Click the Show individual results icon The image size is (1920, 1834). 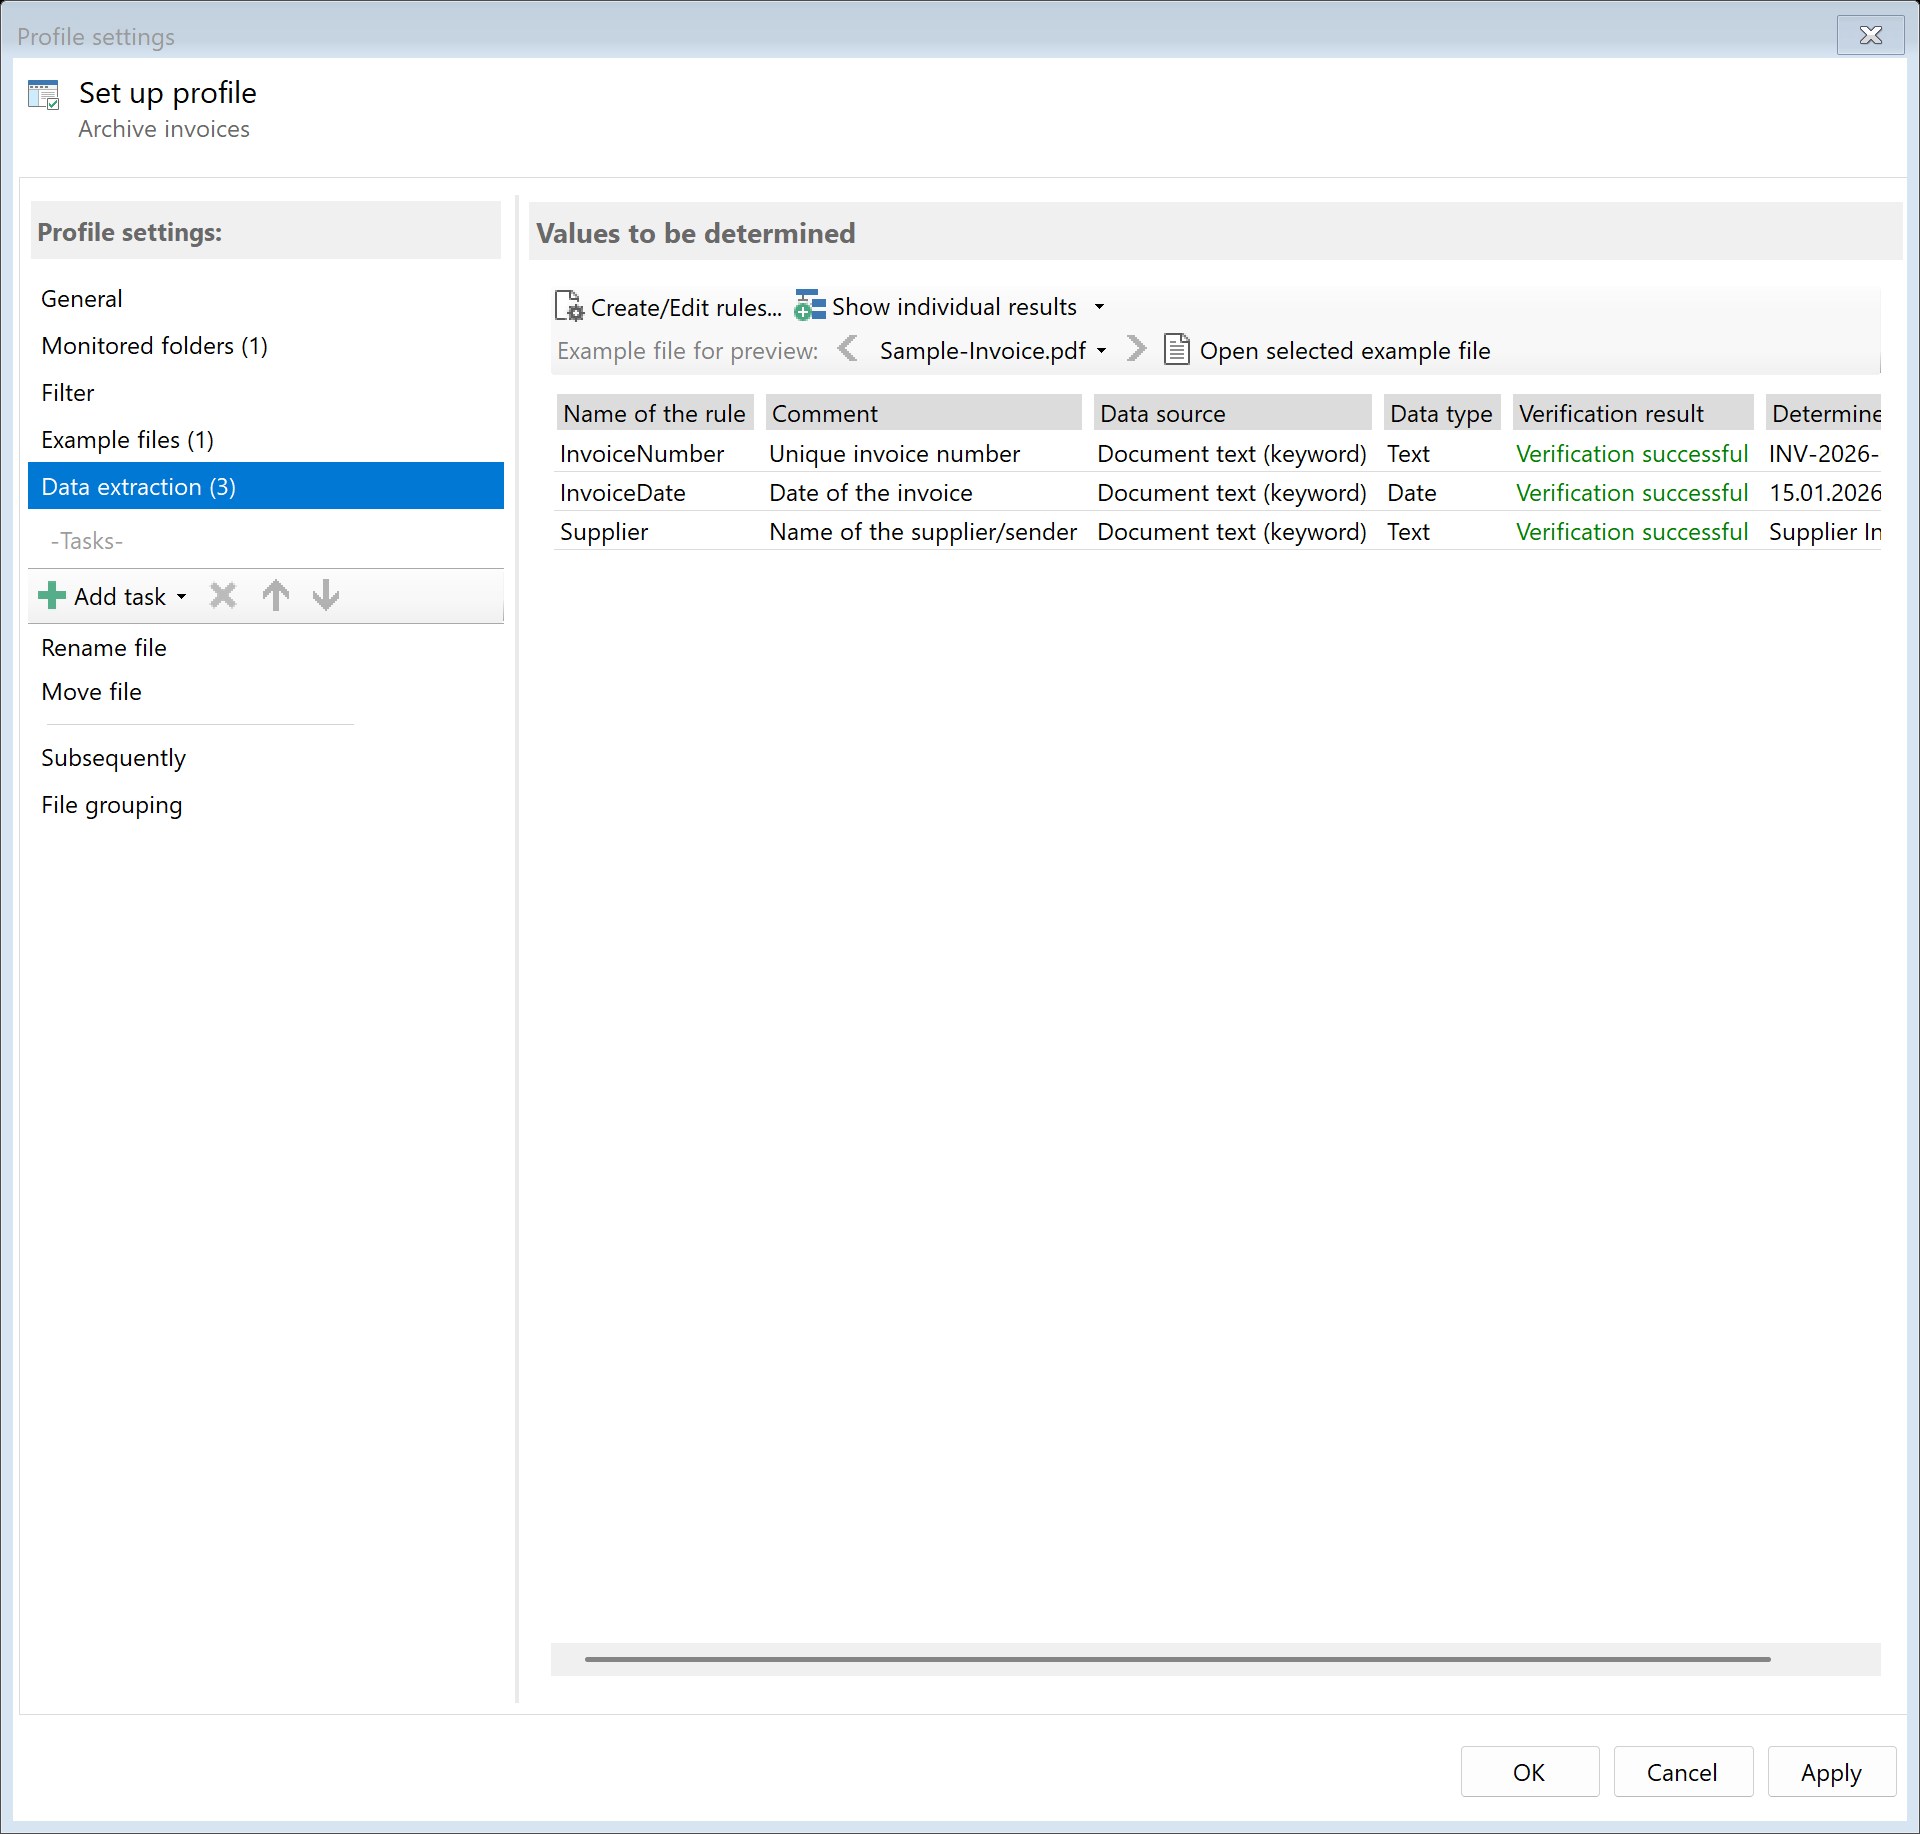[x=808, y=306]
